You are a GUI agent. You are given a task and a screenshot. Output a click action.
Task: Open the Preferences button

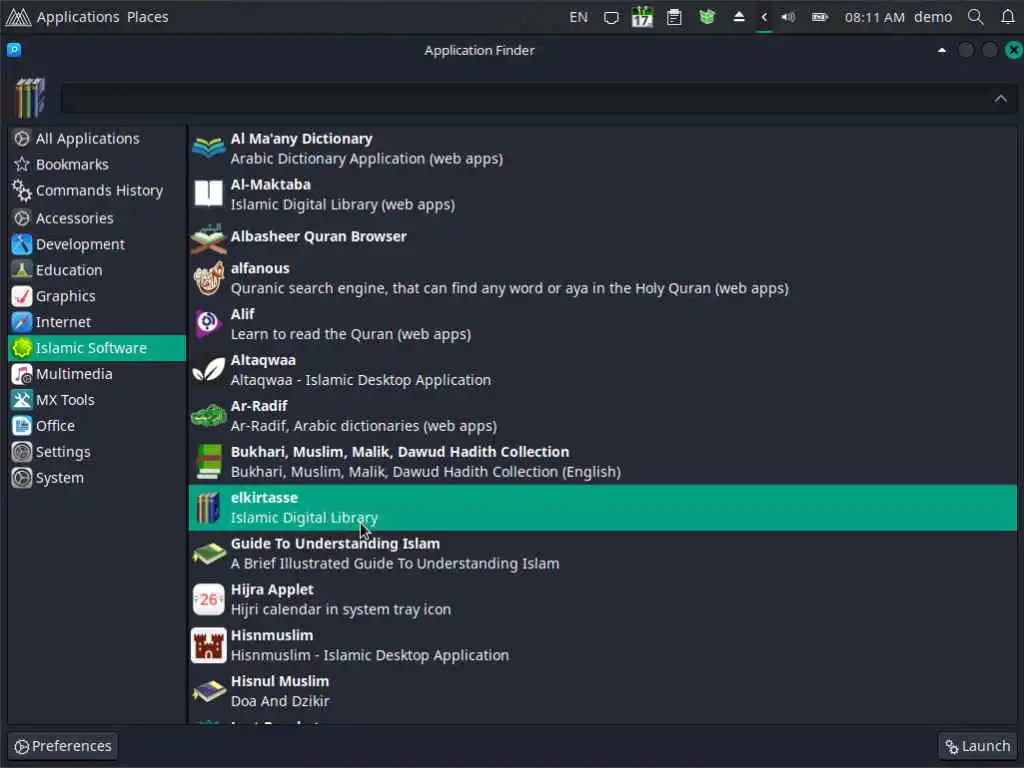[63, 746]
